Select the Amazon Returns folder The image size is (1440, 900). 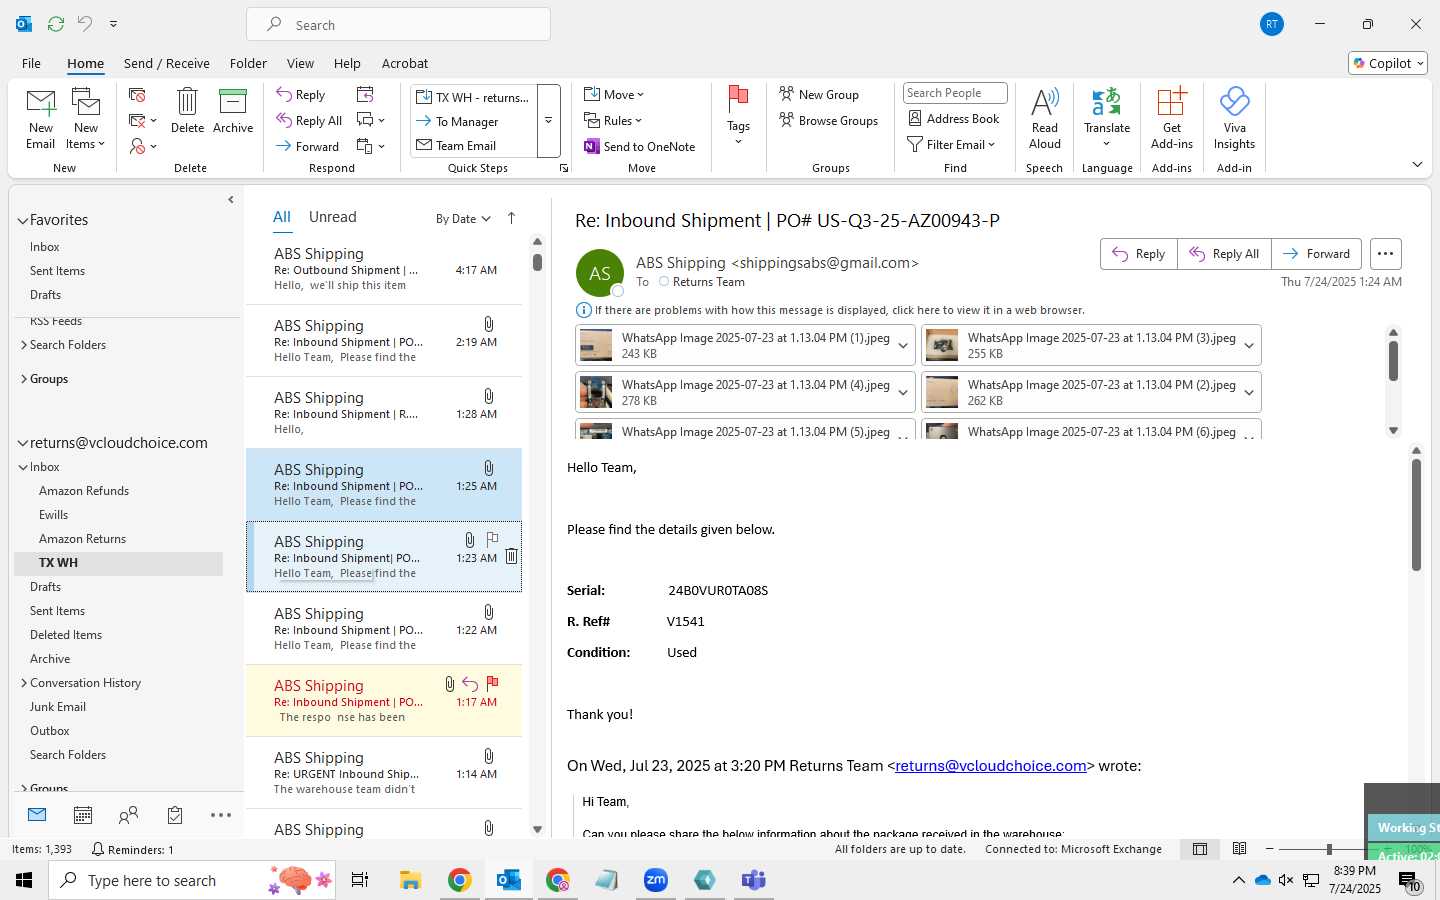click(82, 539)
